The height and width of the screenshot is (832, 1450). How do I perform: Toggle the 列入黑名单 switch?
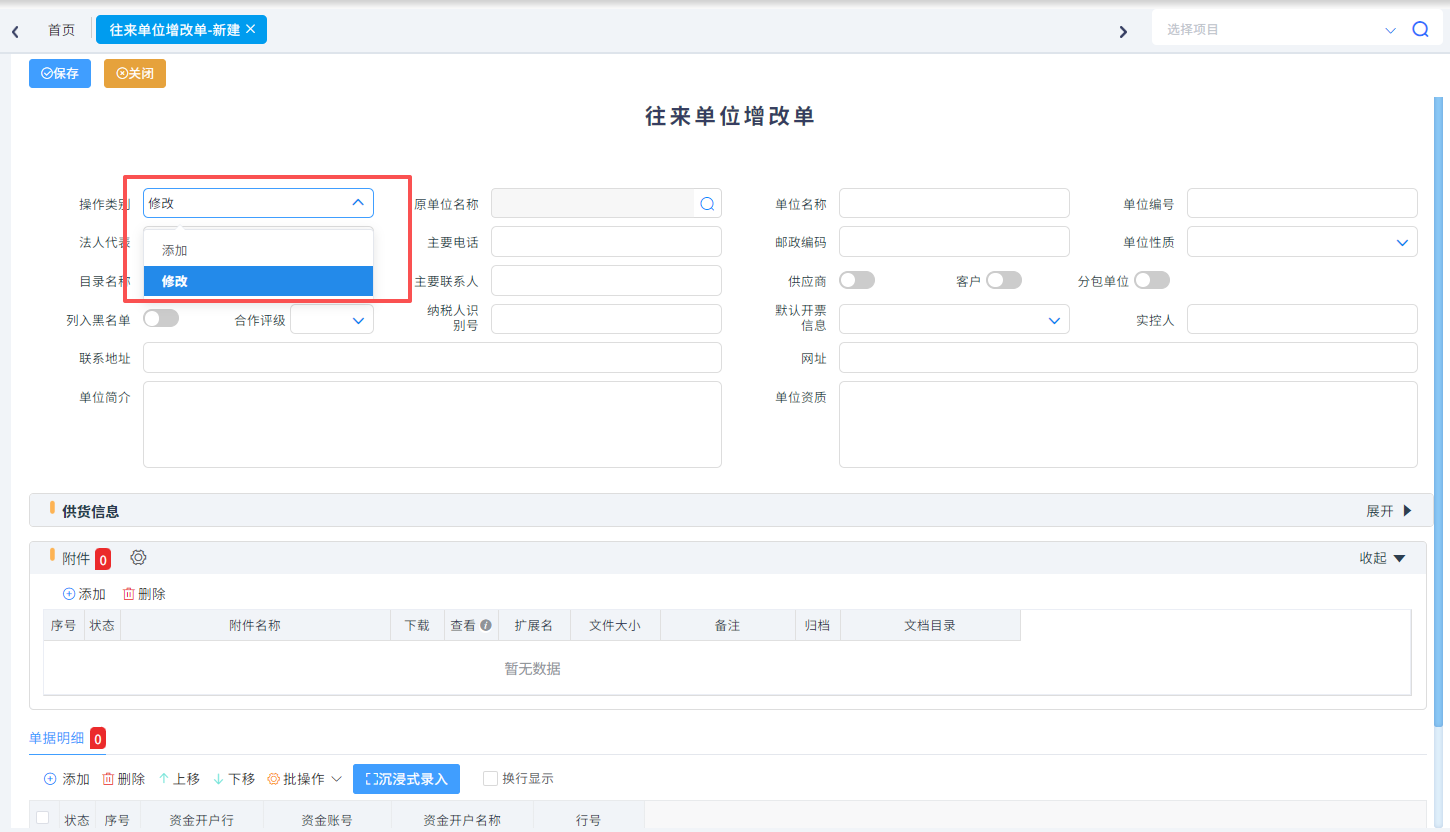(x=161, y=319)
